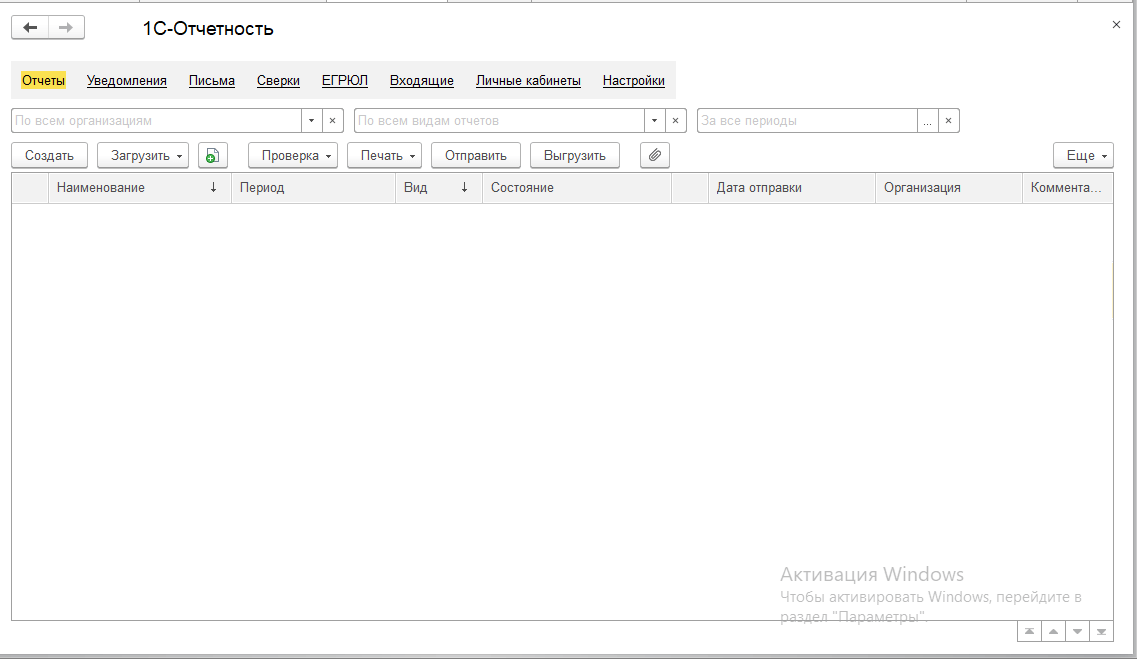
Task: Select the Сверки tab
Action: pyautogui.click(x=278, y=80)
